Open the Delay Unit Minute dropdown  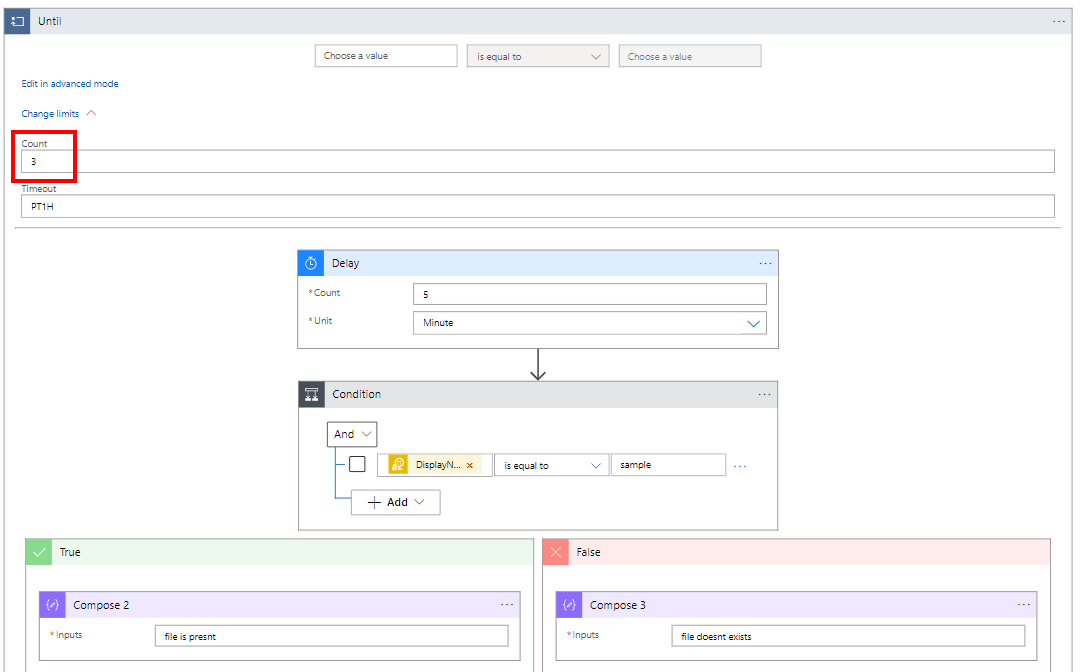(x=590, y=323)
